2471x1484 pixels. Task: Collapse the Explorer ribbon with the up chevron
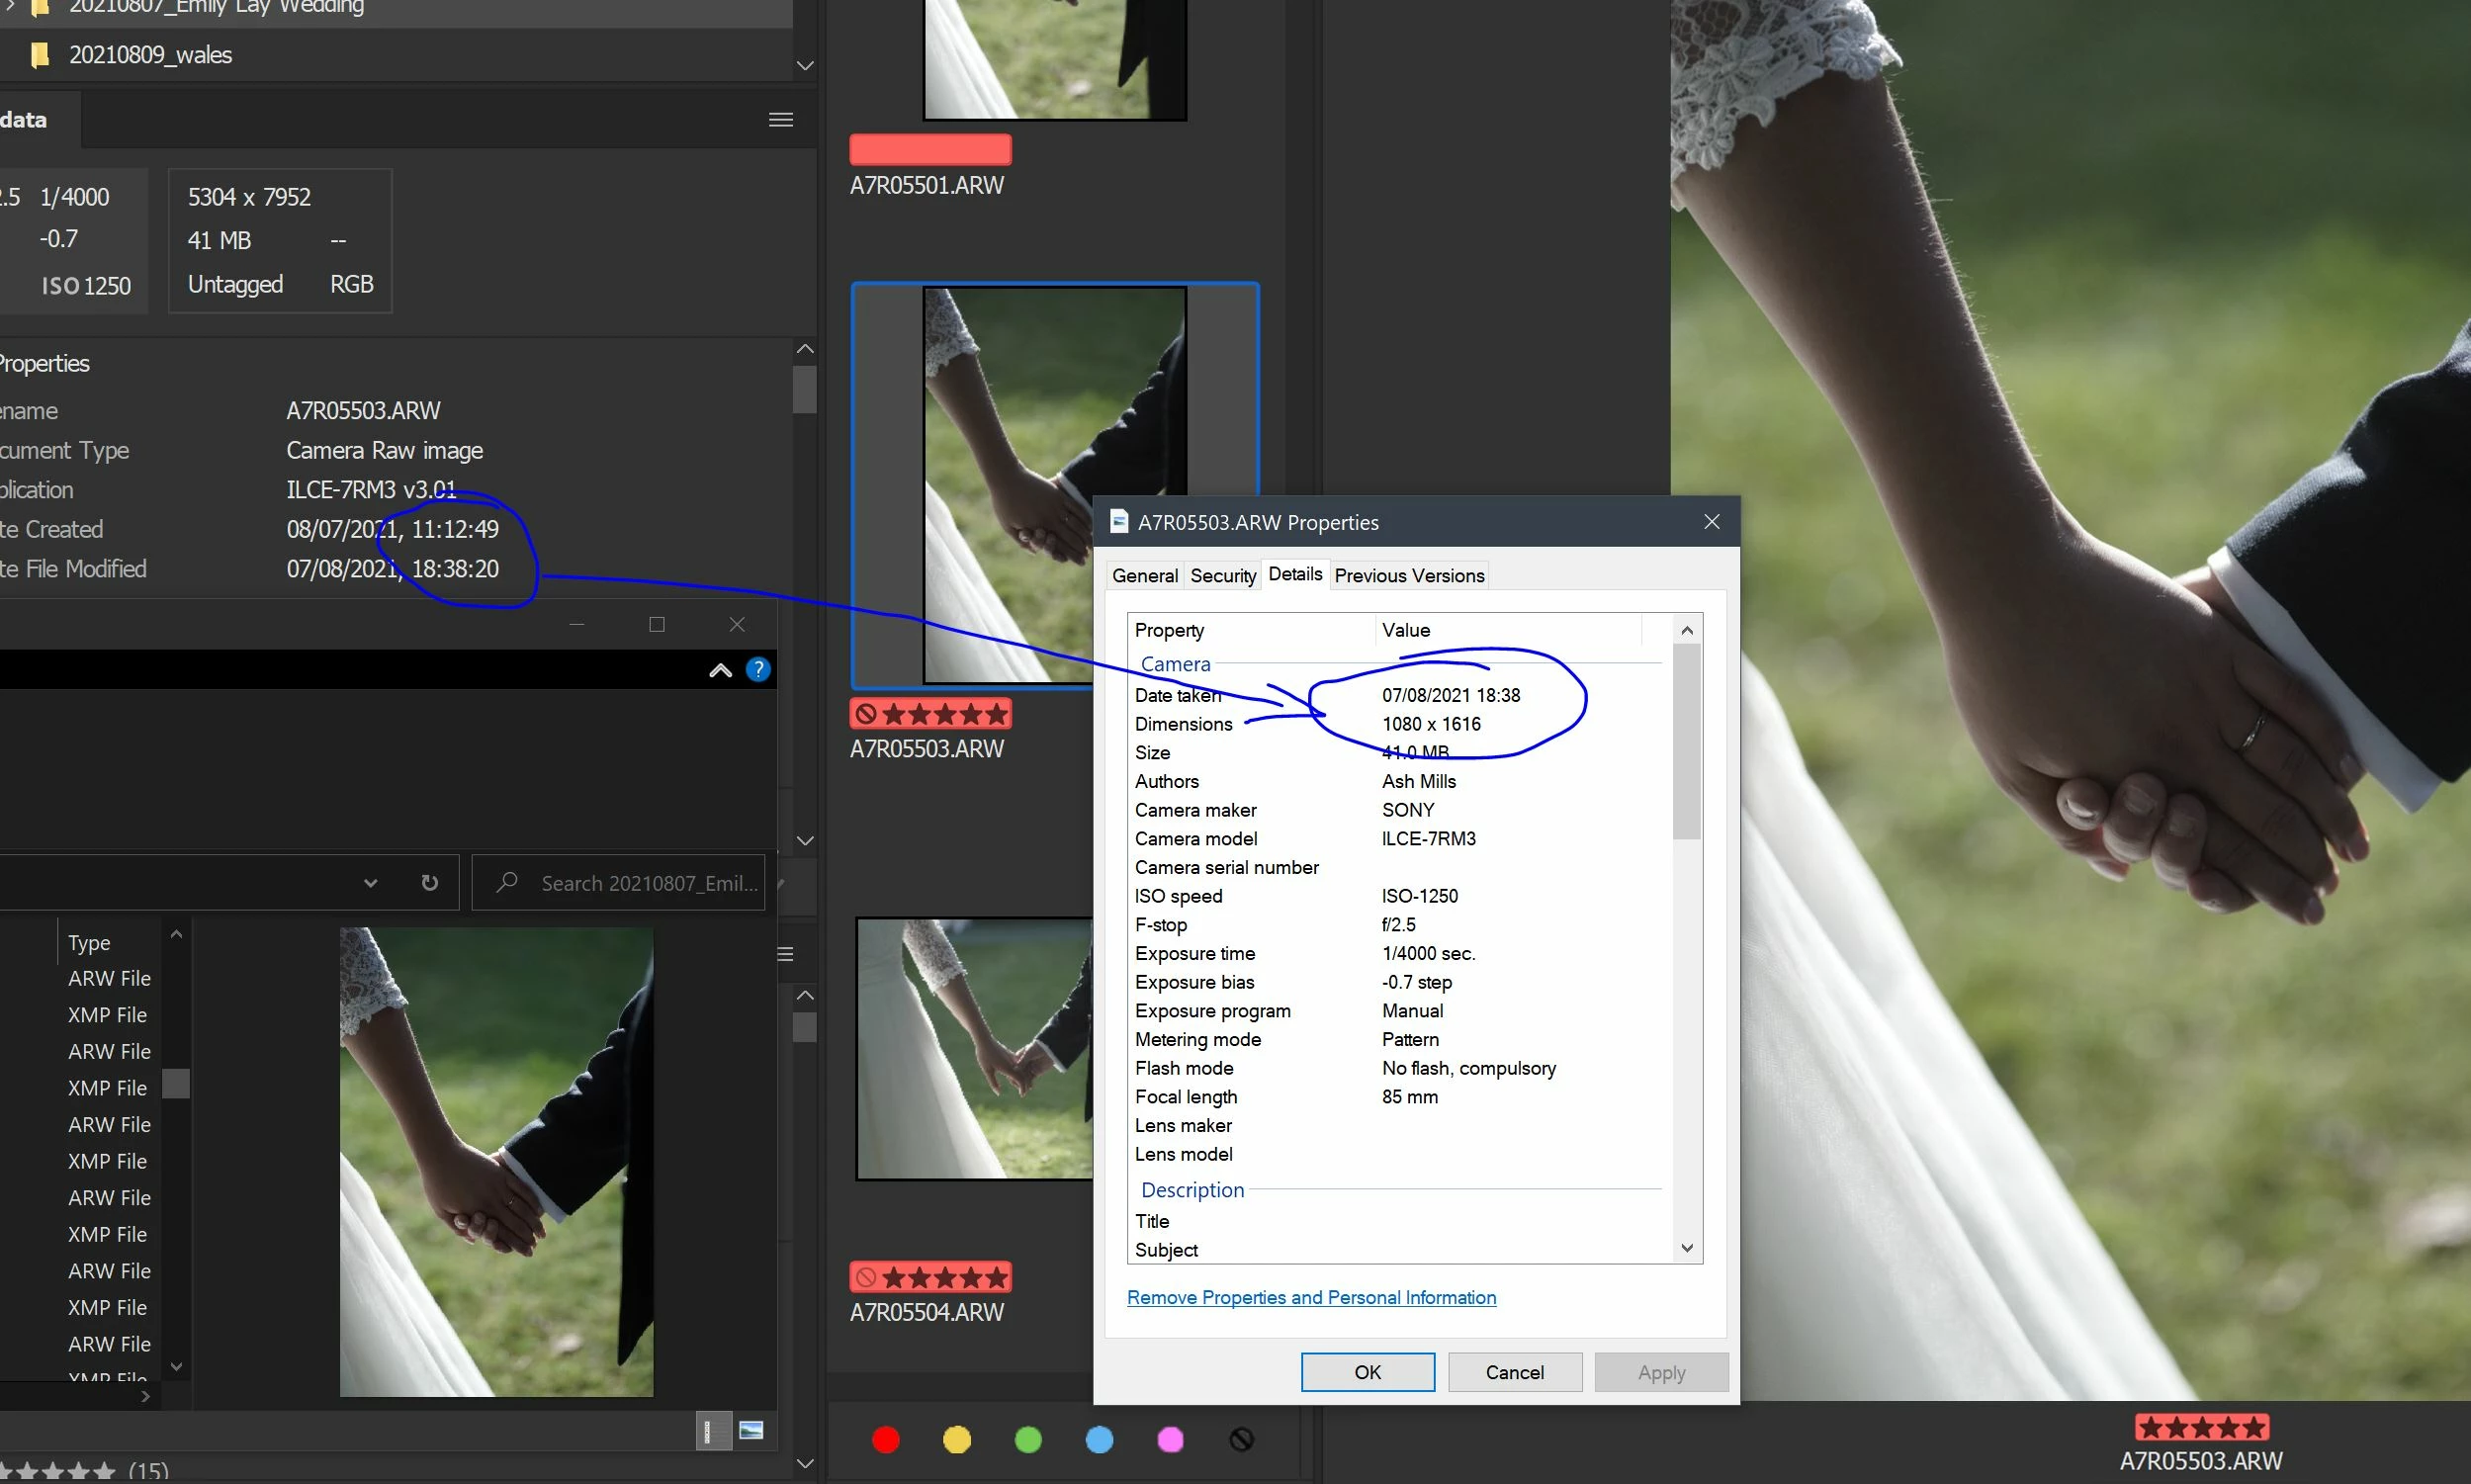(720, 670)
